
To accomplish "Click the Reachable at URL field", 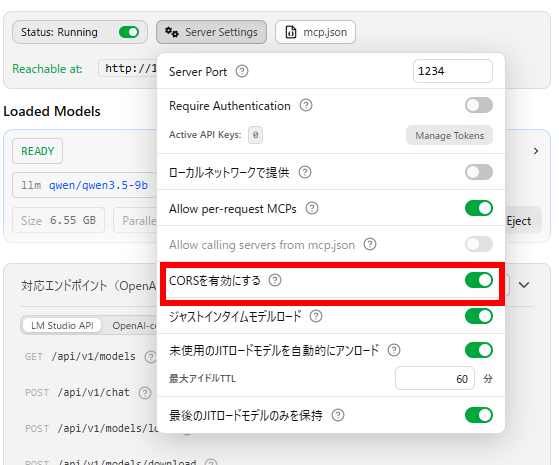I will click(x=128, y=68).
